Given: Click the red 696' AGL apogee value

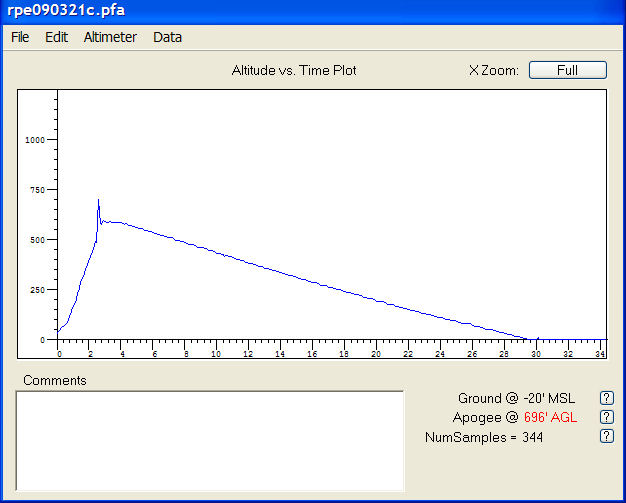Looking at the screenshot, I should (551, 418).
